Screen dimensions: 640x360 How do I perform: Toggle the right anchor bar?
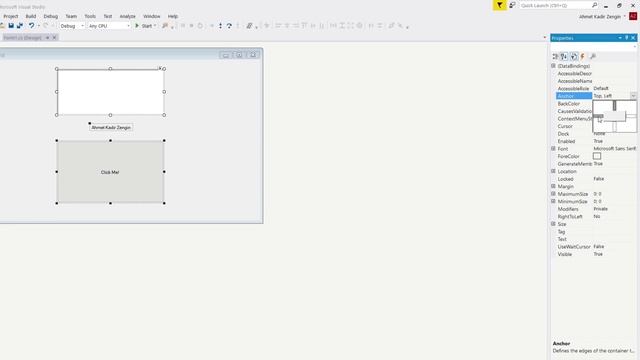click(631, 116)
